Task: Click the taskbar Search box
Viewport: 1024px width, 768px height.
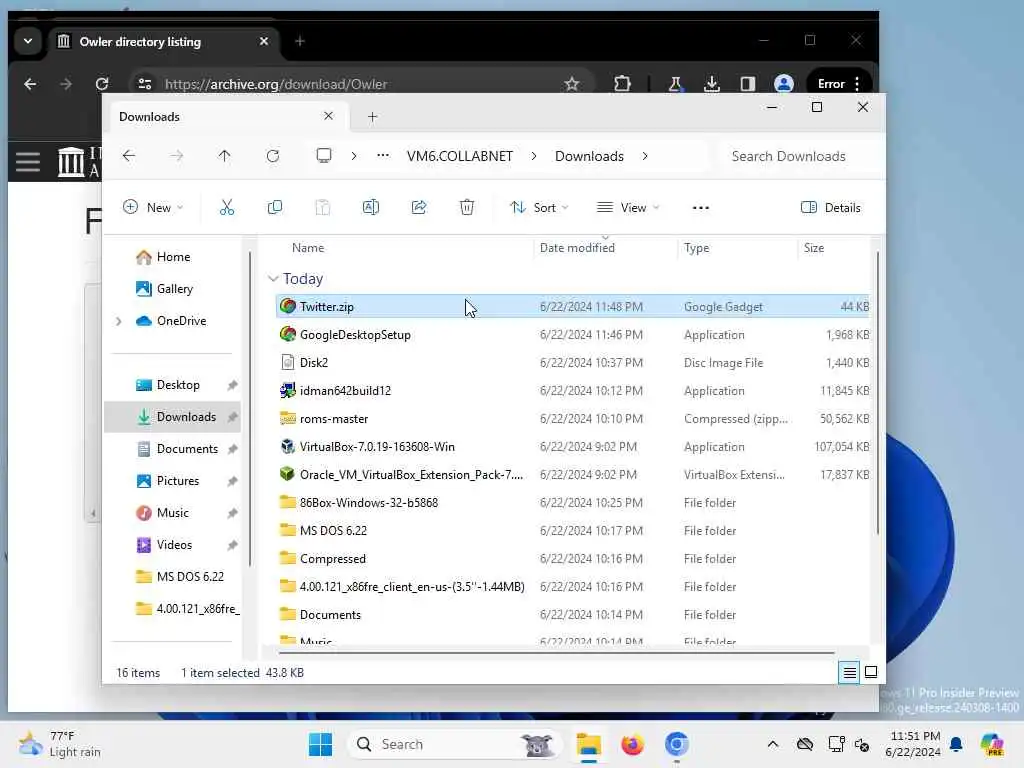Action: [455, 744]
